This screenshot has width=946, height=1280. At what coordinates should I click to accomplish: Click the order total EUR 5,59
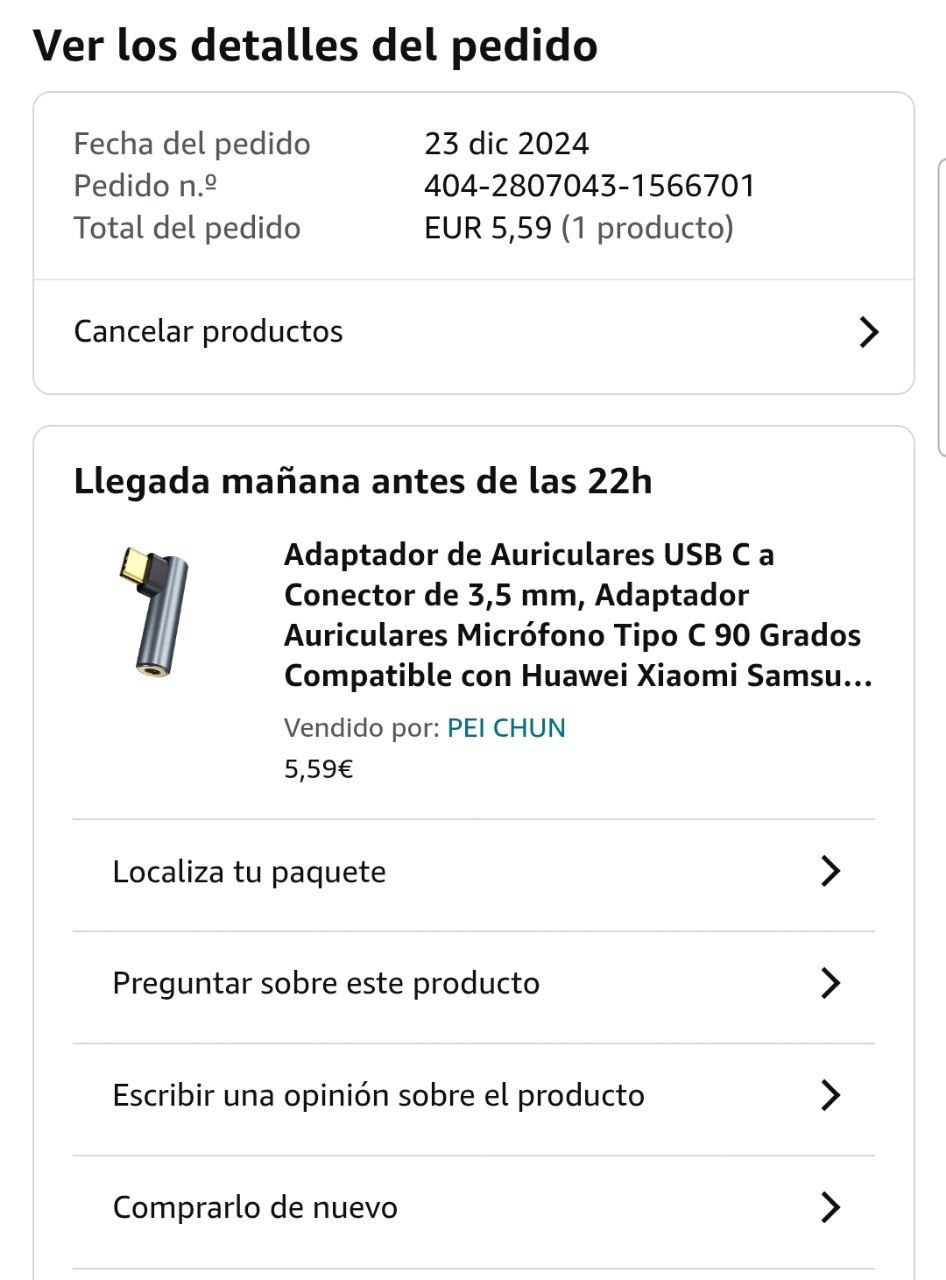(488, 228)
